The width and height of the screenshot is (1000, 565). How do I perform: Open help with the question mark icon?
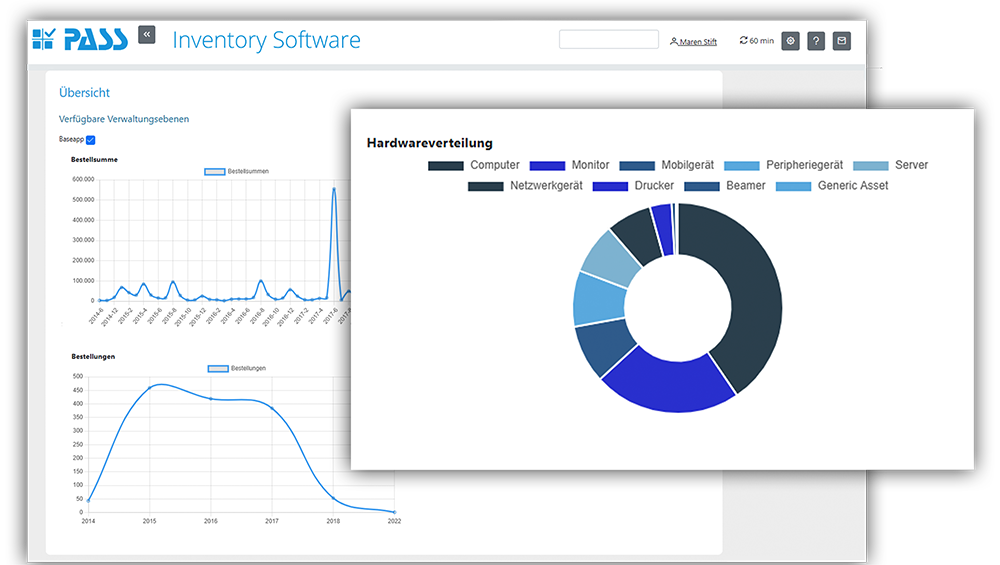(x=816, y=41)
